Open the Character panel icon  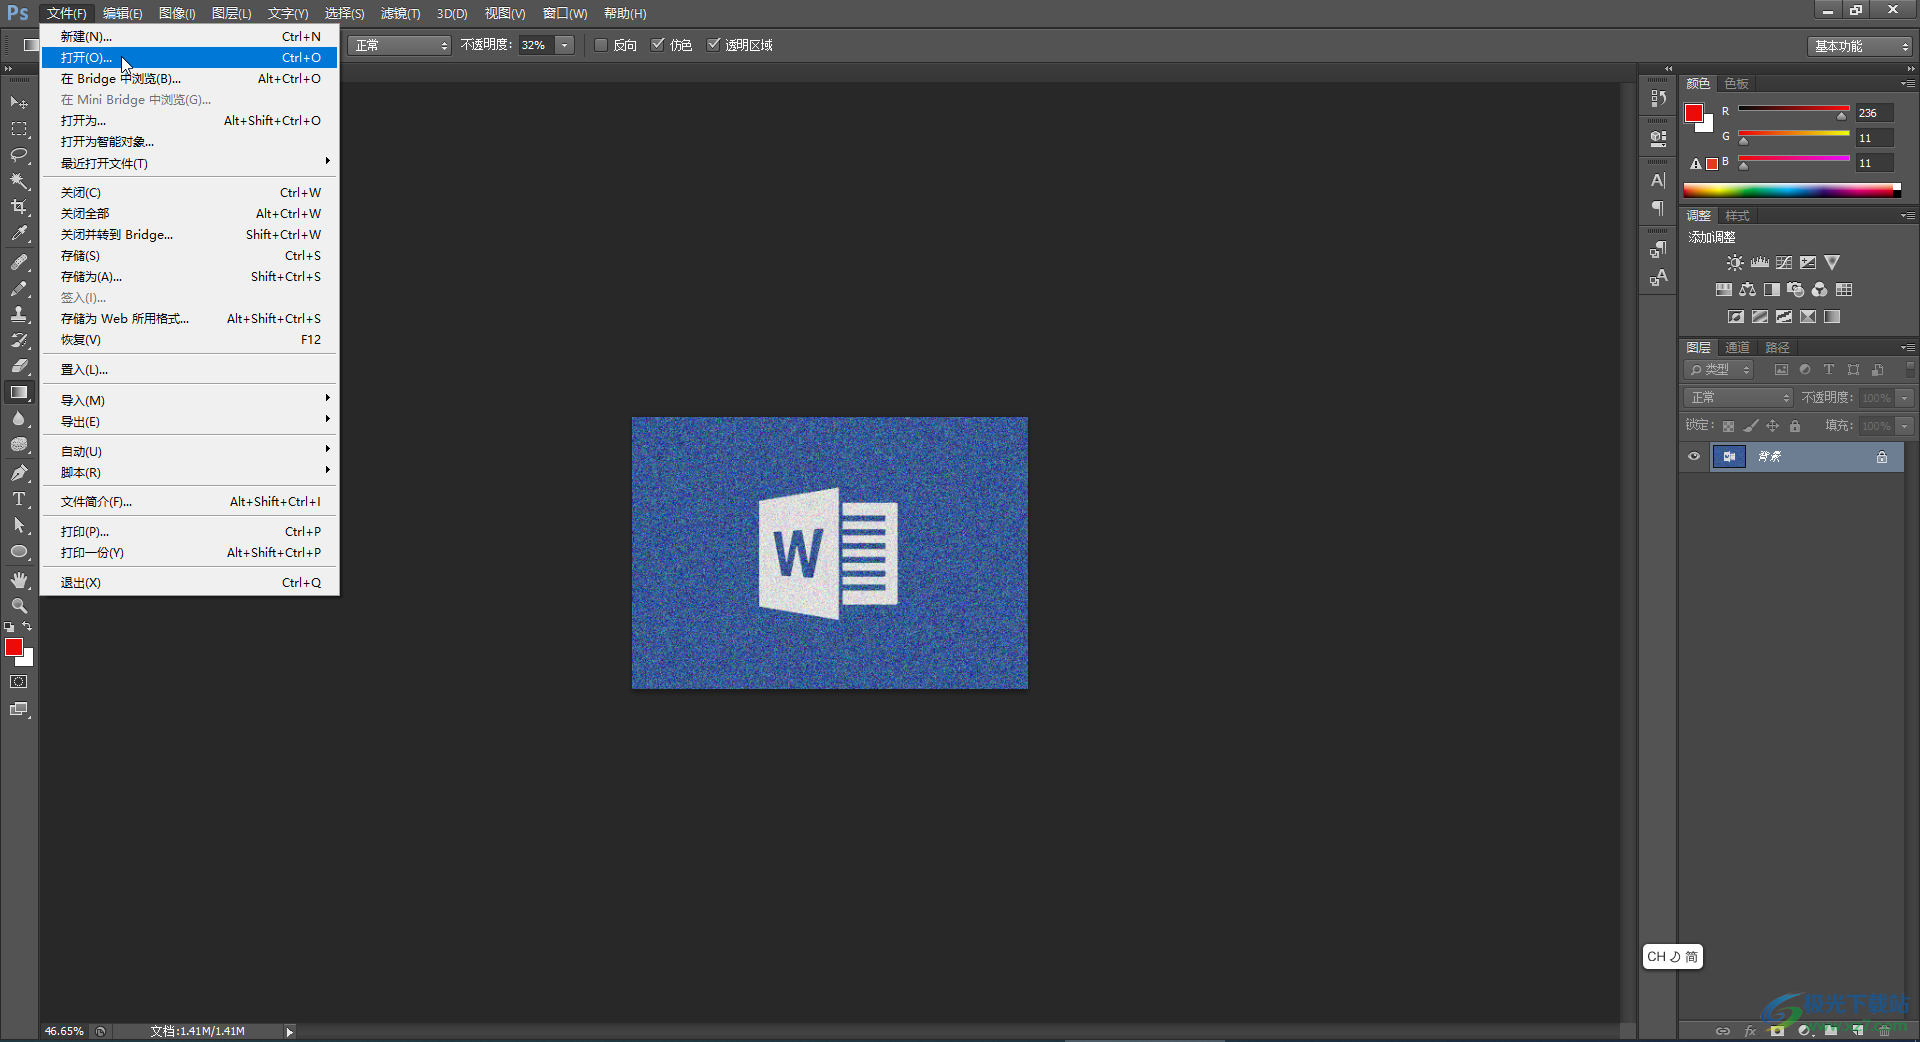pos(1658,181)
